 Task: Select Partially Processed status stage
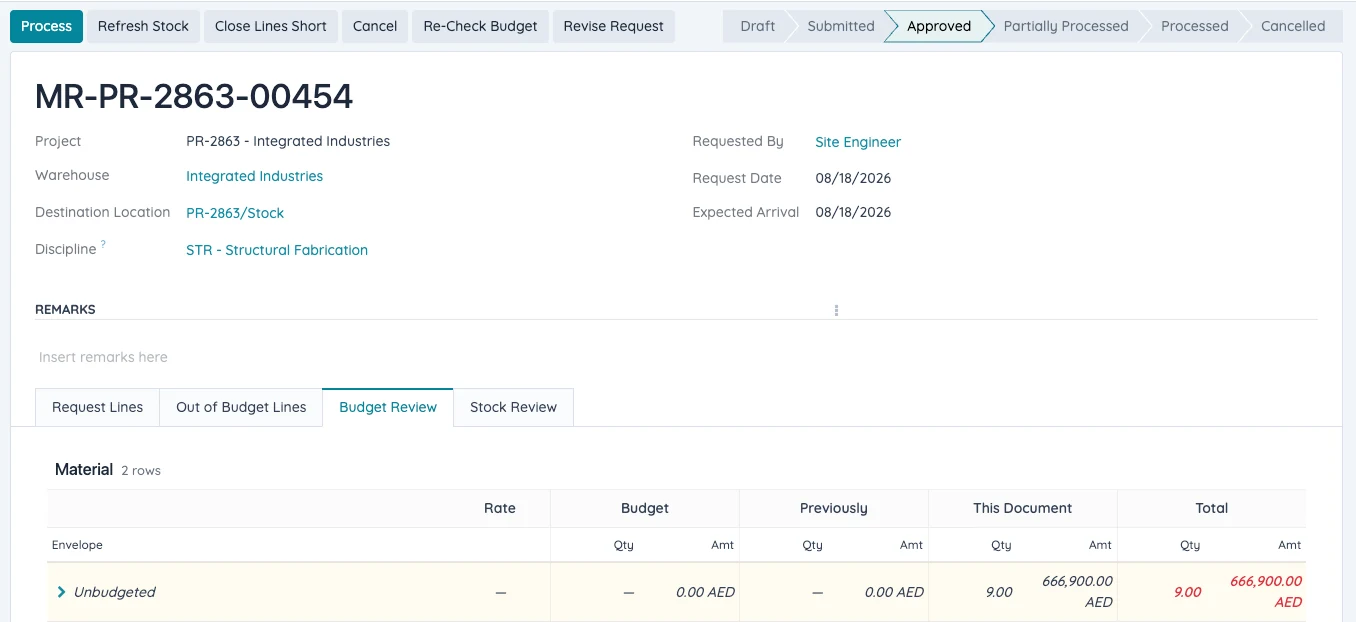[1065, 26]
